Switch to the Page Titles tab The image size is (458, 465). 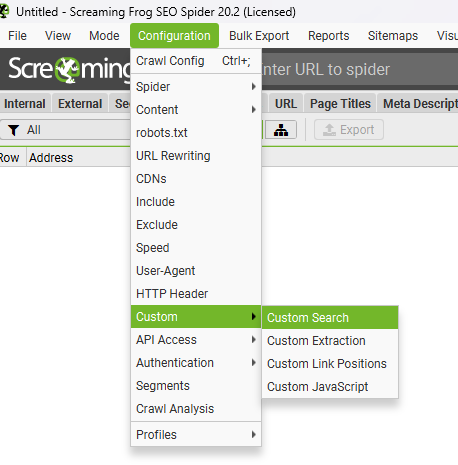[x=340, y=104]
